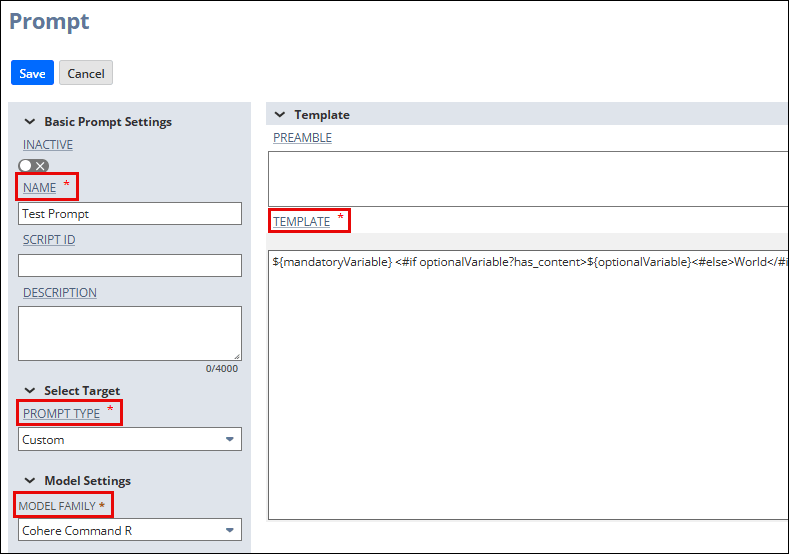789x554 pixels.
Task: Click inside the Preamble text box
Action: [528, 179]
